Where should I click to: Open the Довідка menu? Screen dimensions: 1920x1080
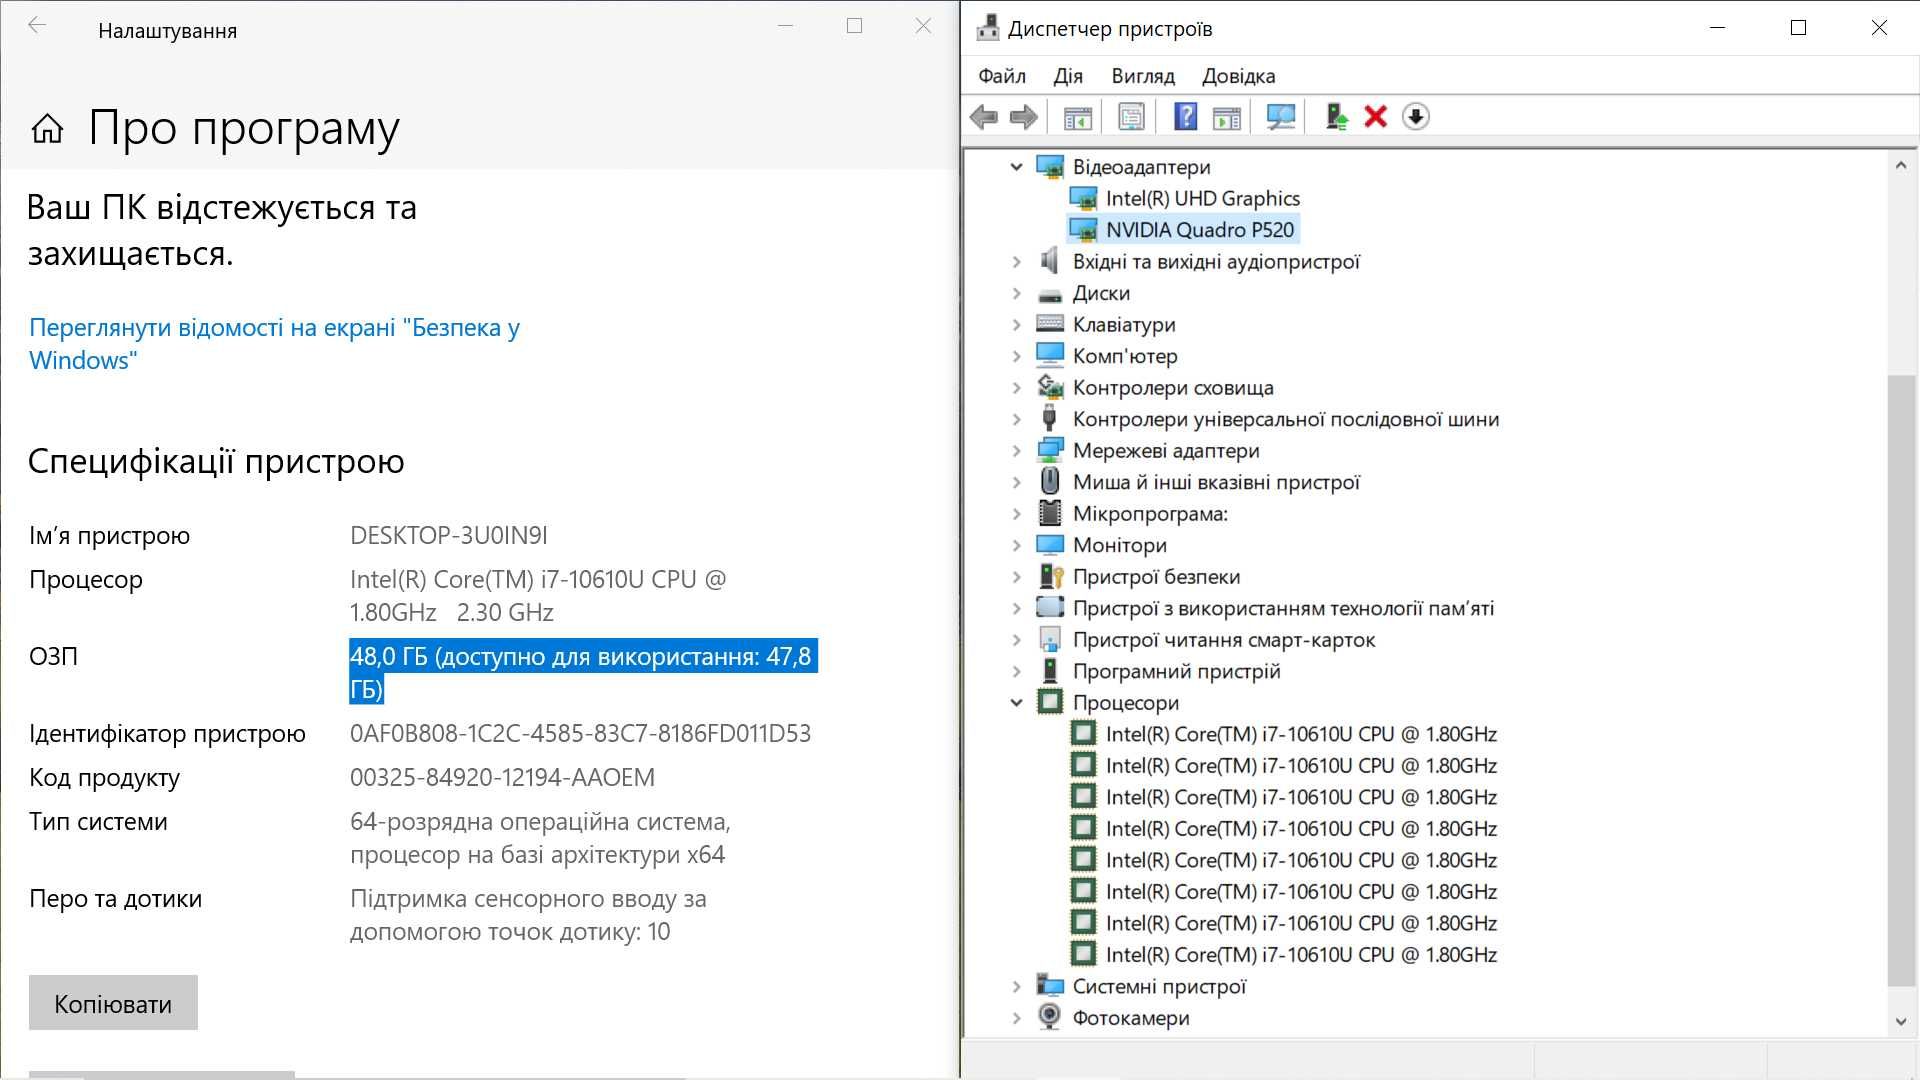coord(1238,76)
